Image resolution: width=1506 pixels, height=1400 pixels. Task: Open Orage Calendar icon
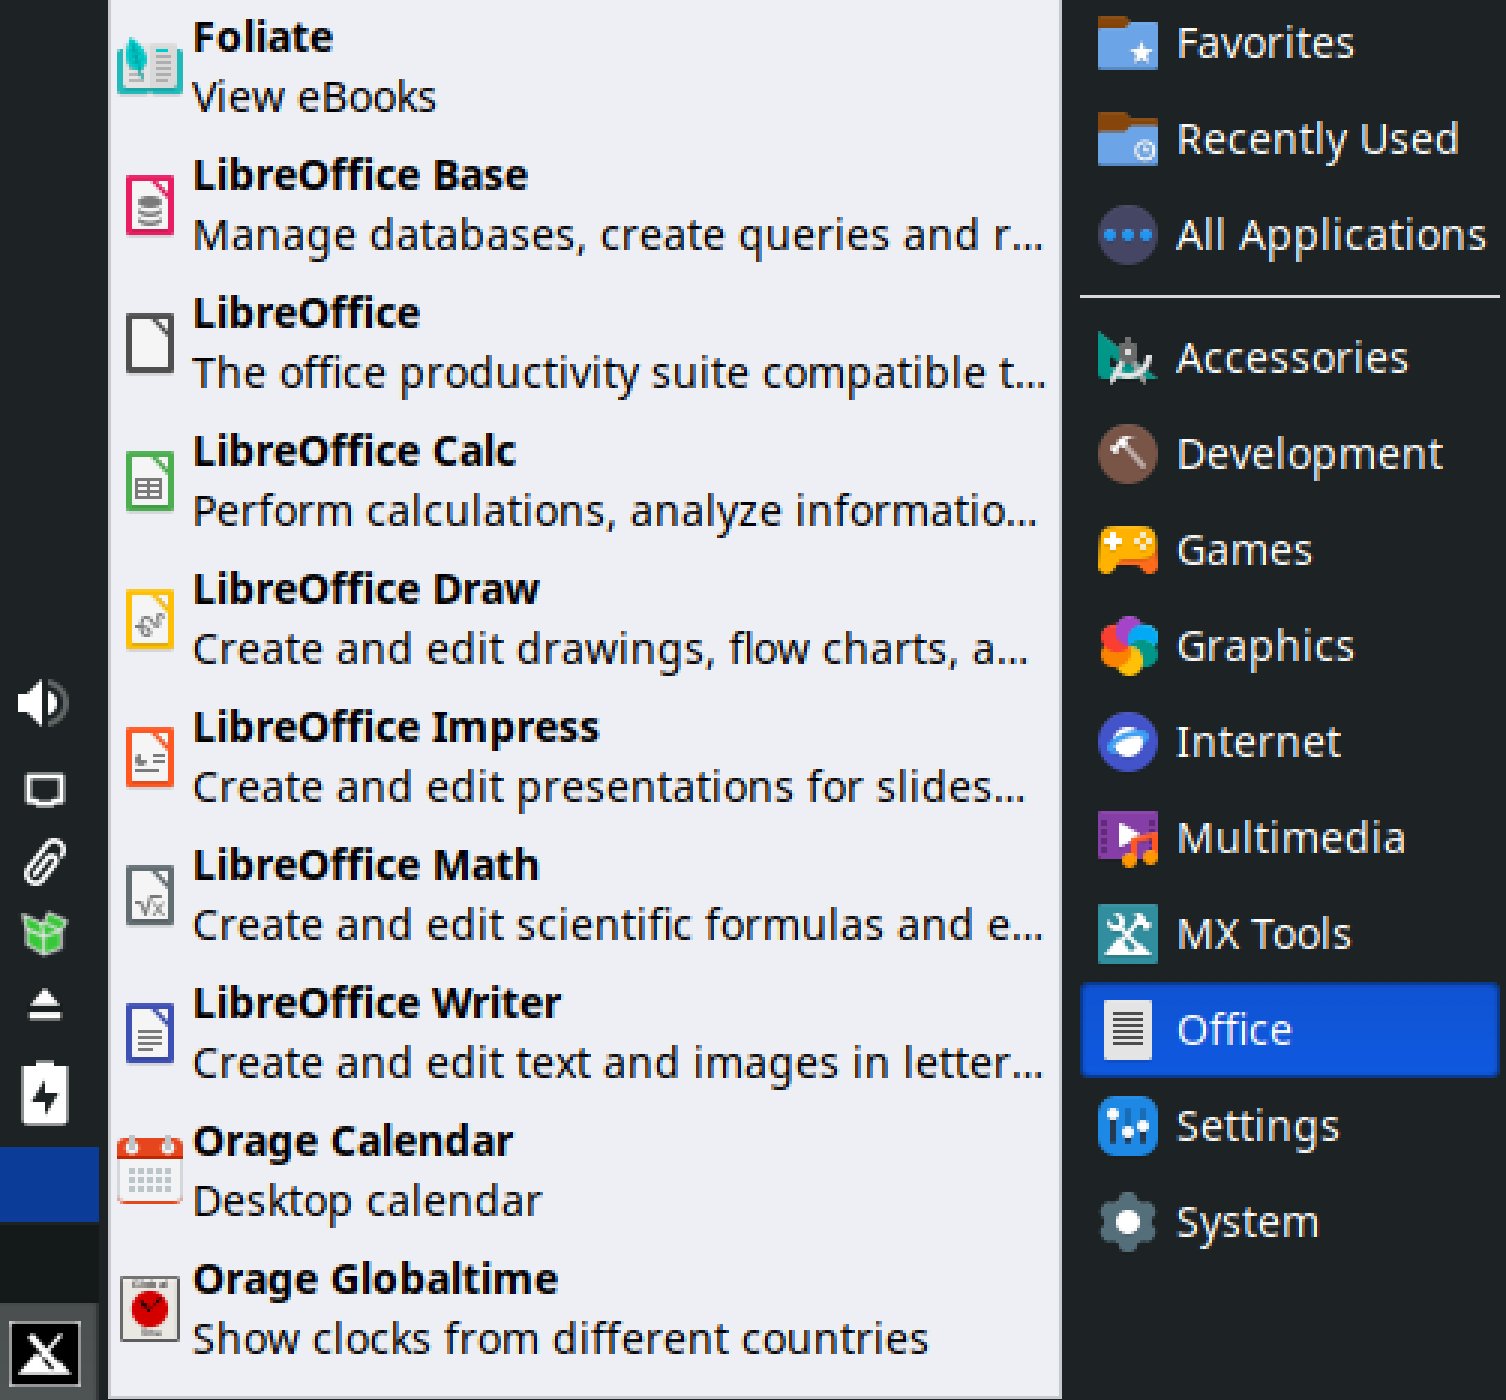coord(149,1171)
